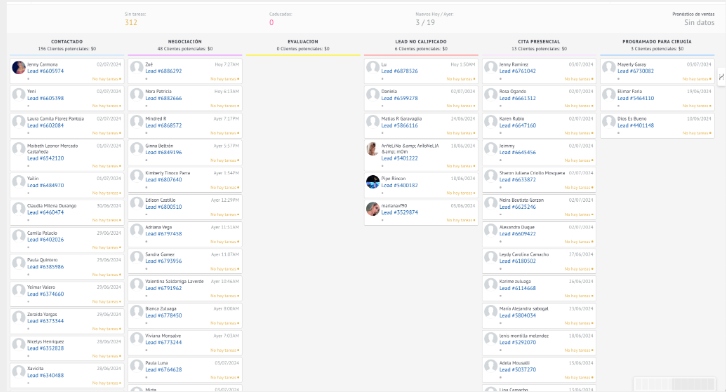Click the avatar icon on Zoé's card
The image size is (726, 392).
point(137,68)
